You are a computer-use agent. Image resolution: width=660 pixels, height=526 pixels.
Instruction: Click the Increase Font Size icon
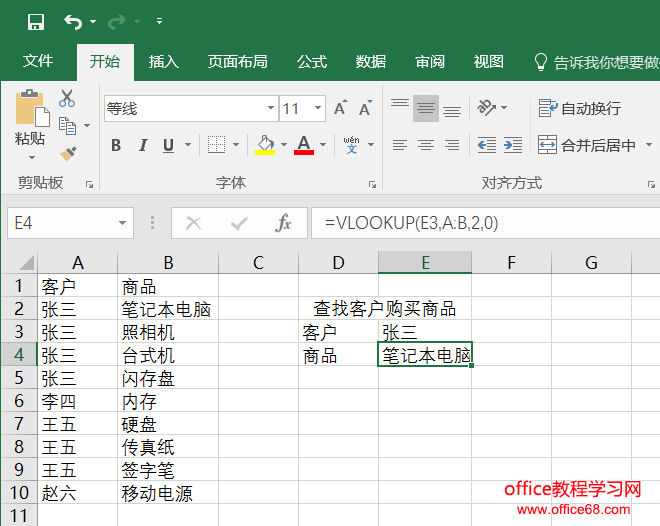point(341,108)
